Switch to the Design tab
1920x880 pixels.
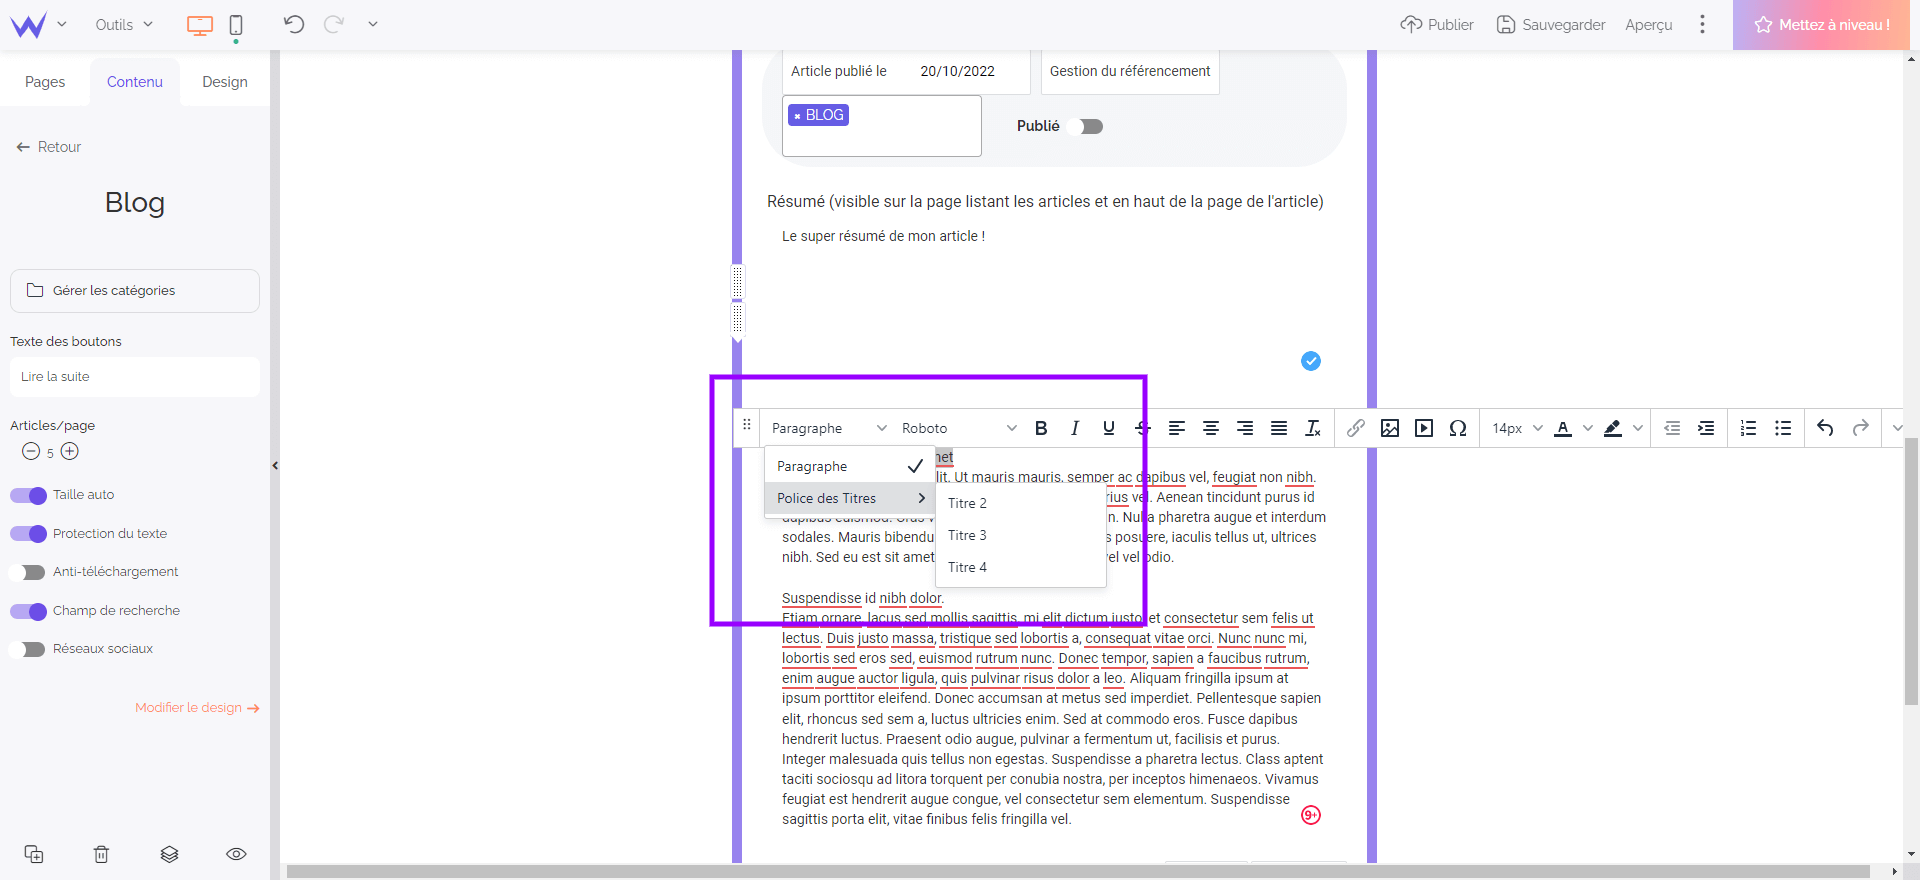click(x=225, y=82)
